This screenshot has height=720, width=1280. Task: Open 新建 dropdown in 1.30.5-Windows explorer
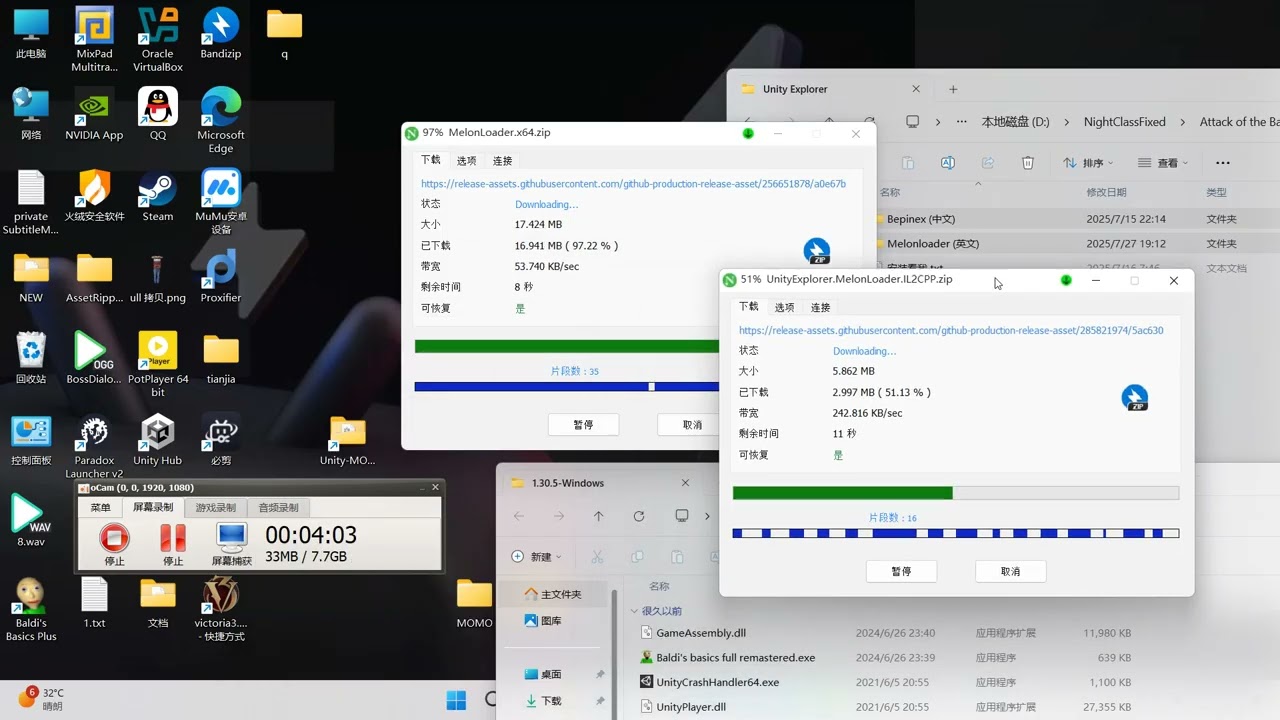[x=537, y=557]
